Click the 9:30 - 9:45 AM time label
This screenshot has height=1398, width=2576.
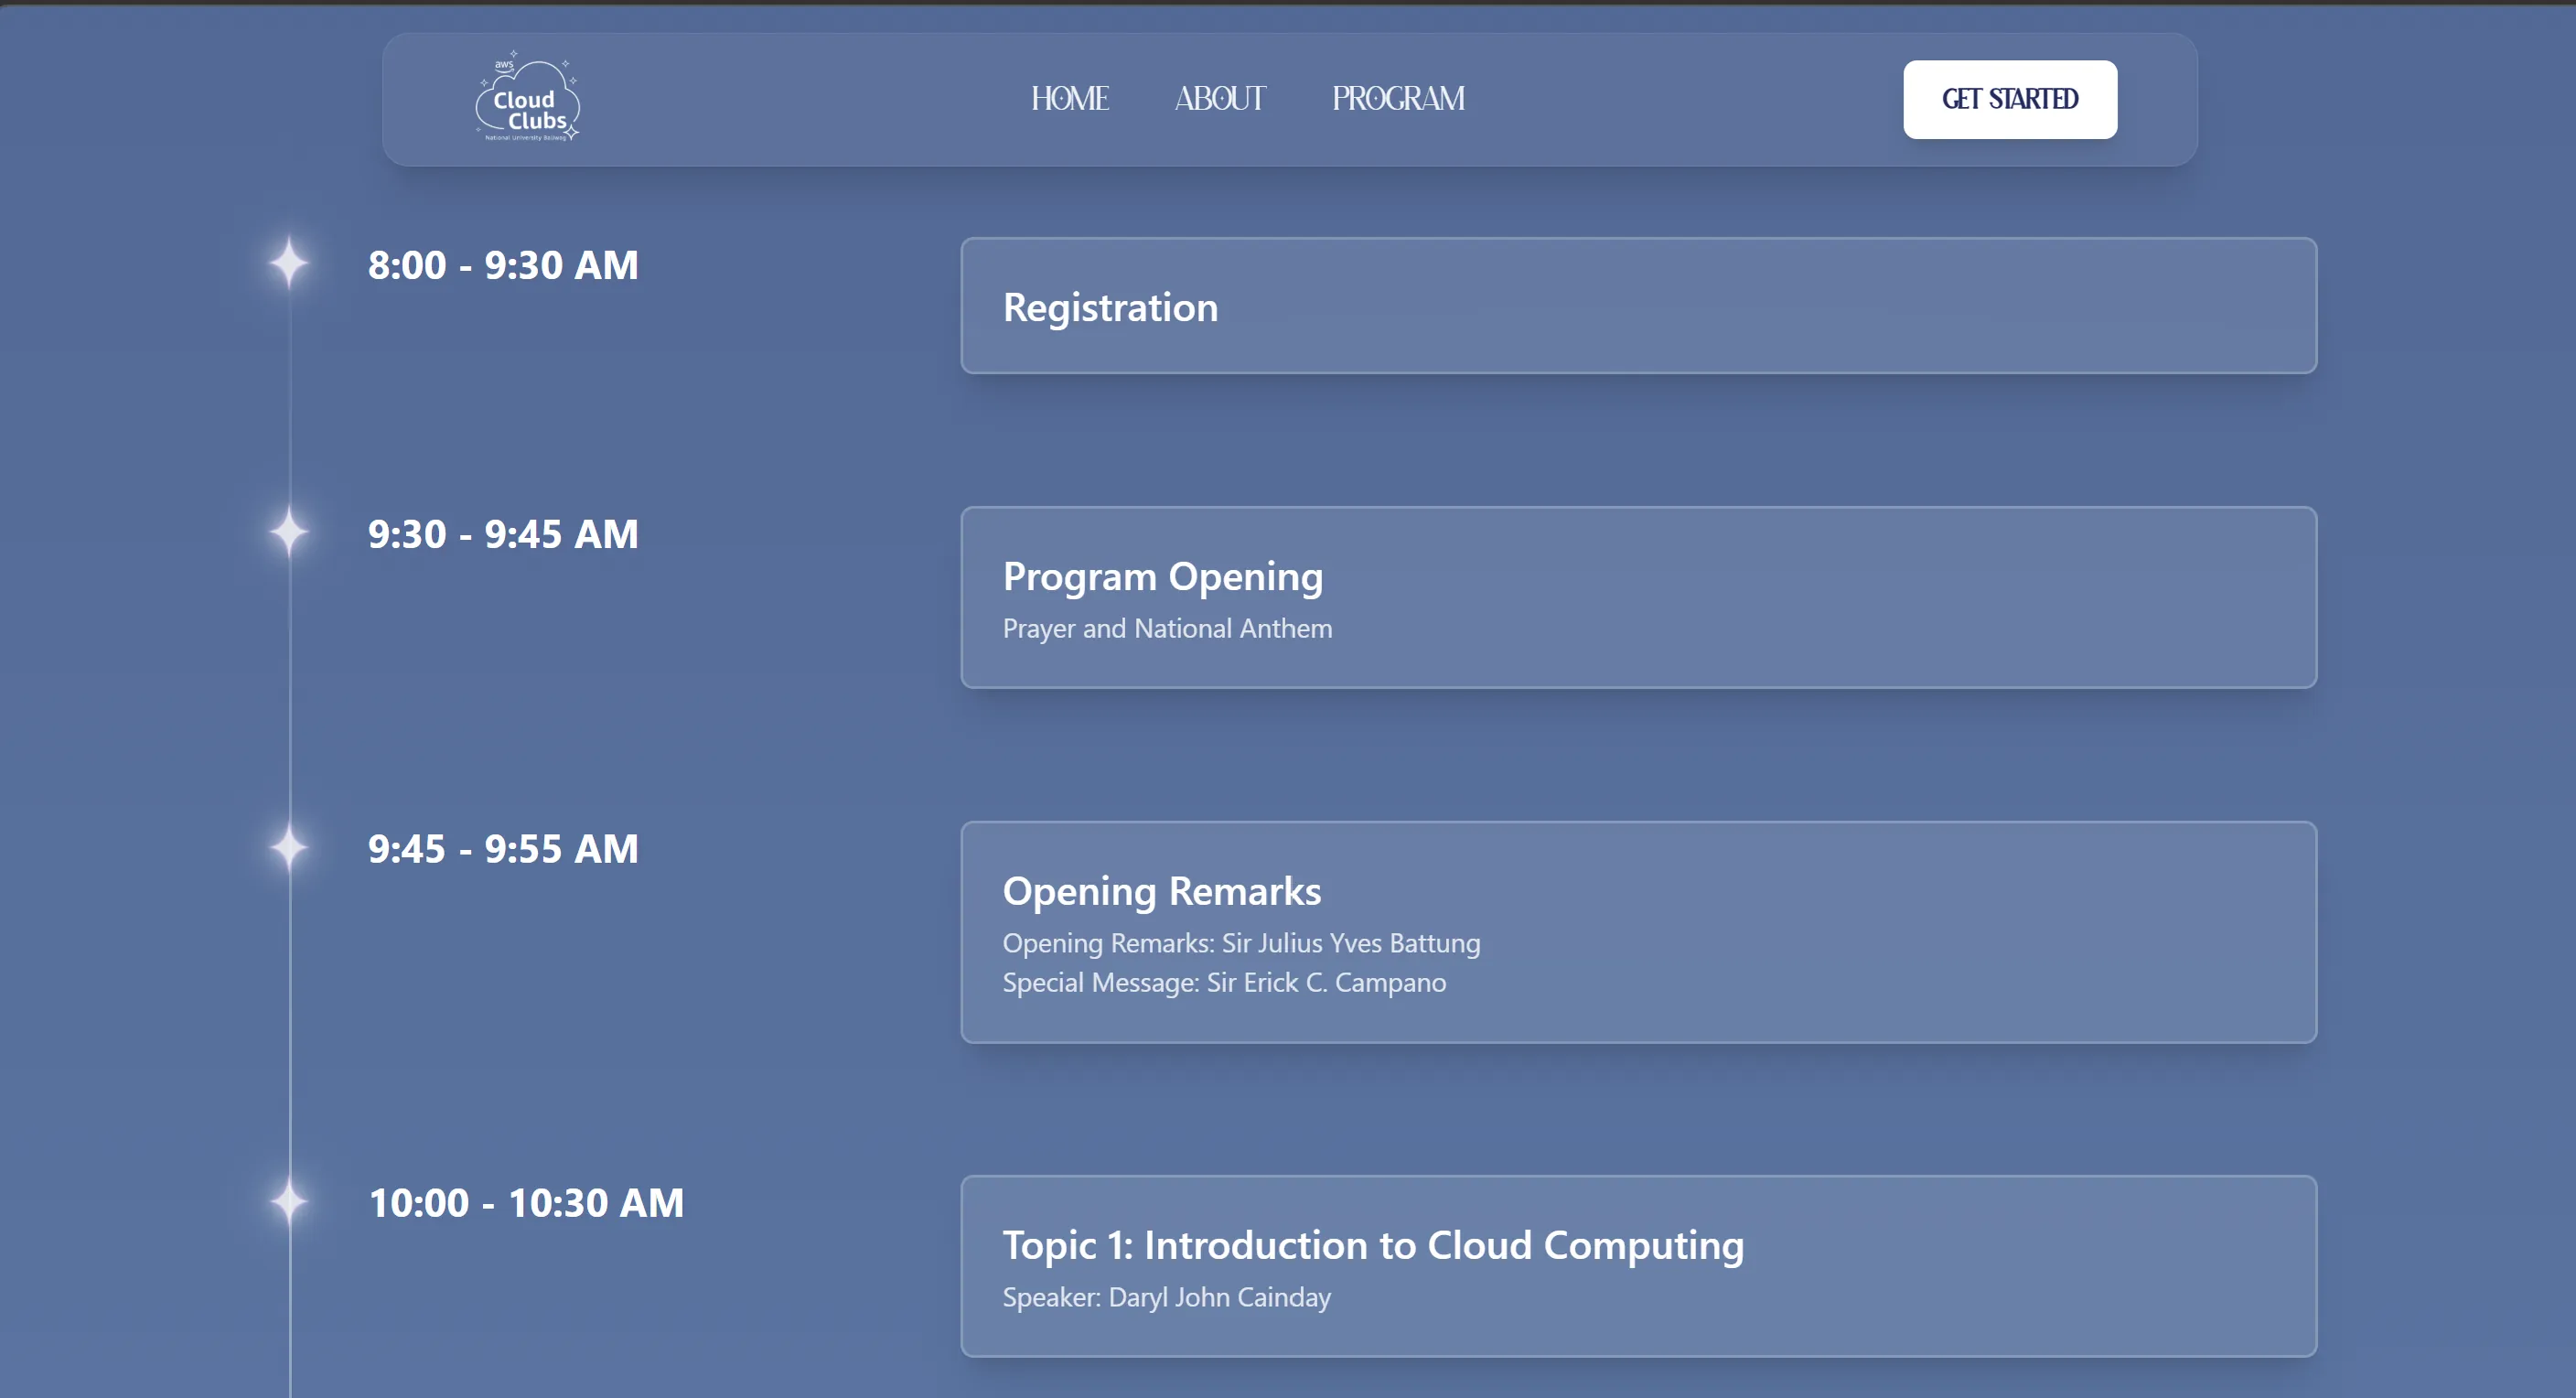tap(503, 535)
